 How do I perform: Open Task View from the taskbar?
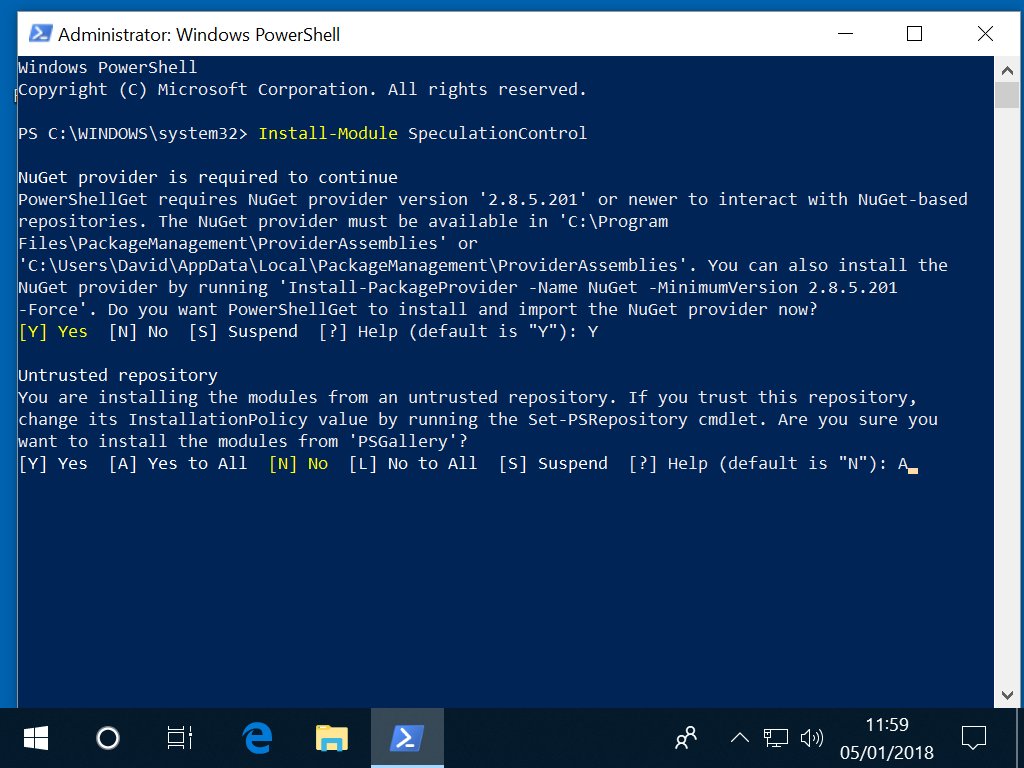(179, 738)
